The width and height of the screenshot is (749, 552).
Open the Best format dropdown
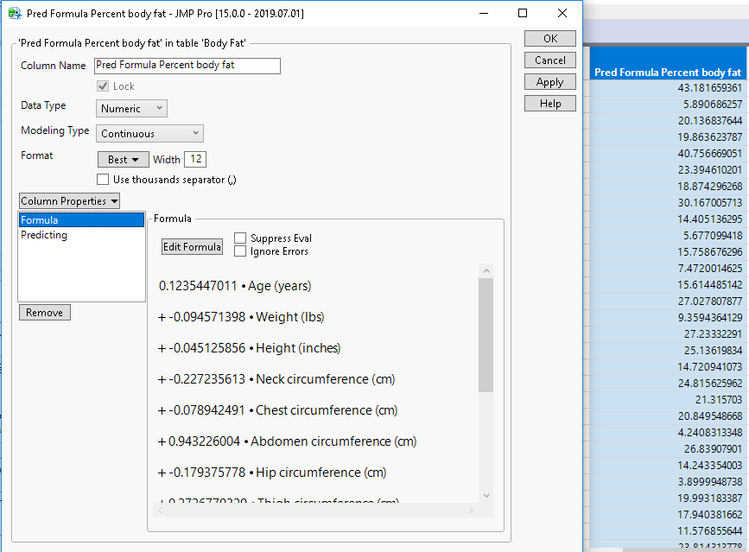pyautogui.click(x=123, y=159)
